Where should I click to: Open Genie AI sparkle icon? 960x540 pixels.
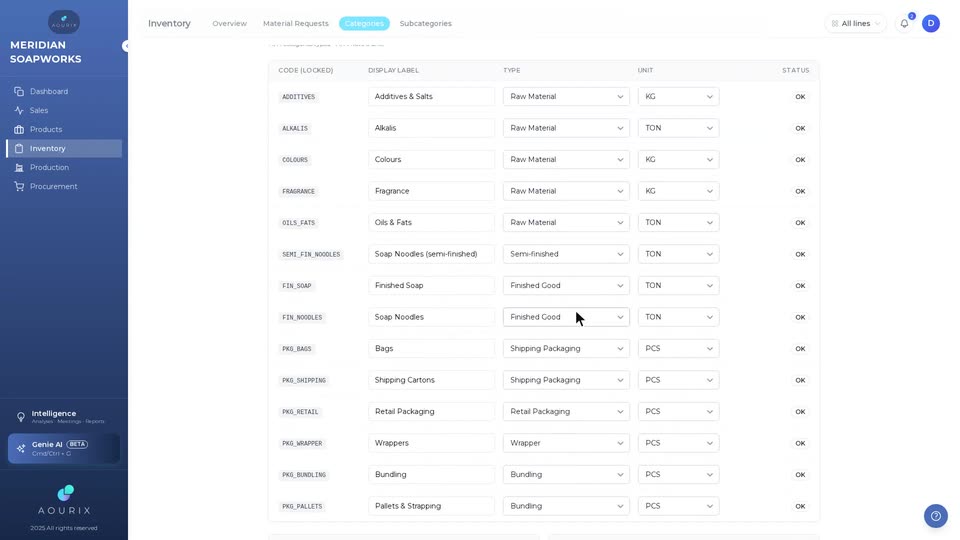tap(21, 448)
